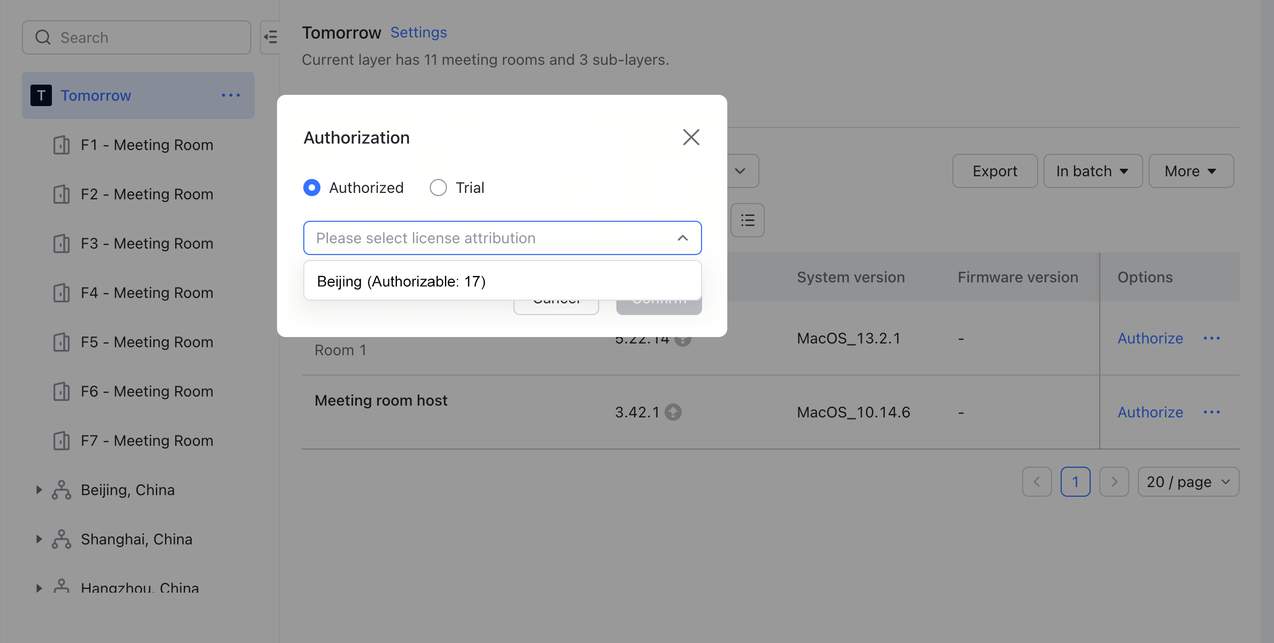The height and width of the screenshot is (643, 1274).
Task: Select F1 - Meeting Room door icon
Action: pyautogui.click(x=61, y=145)
